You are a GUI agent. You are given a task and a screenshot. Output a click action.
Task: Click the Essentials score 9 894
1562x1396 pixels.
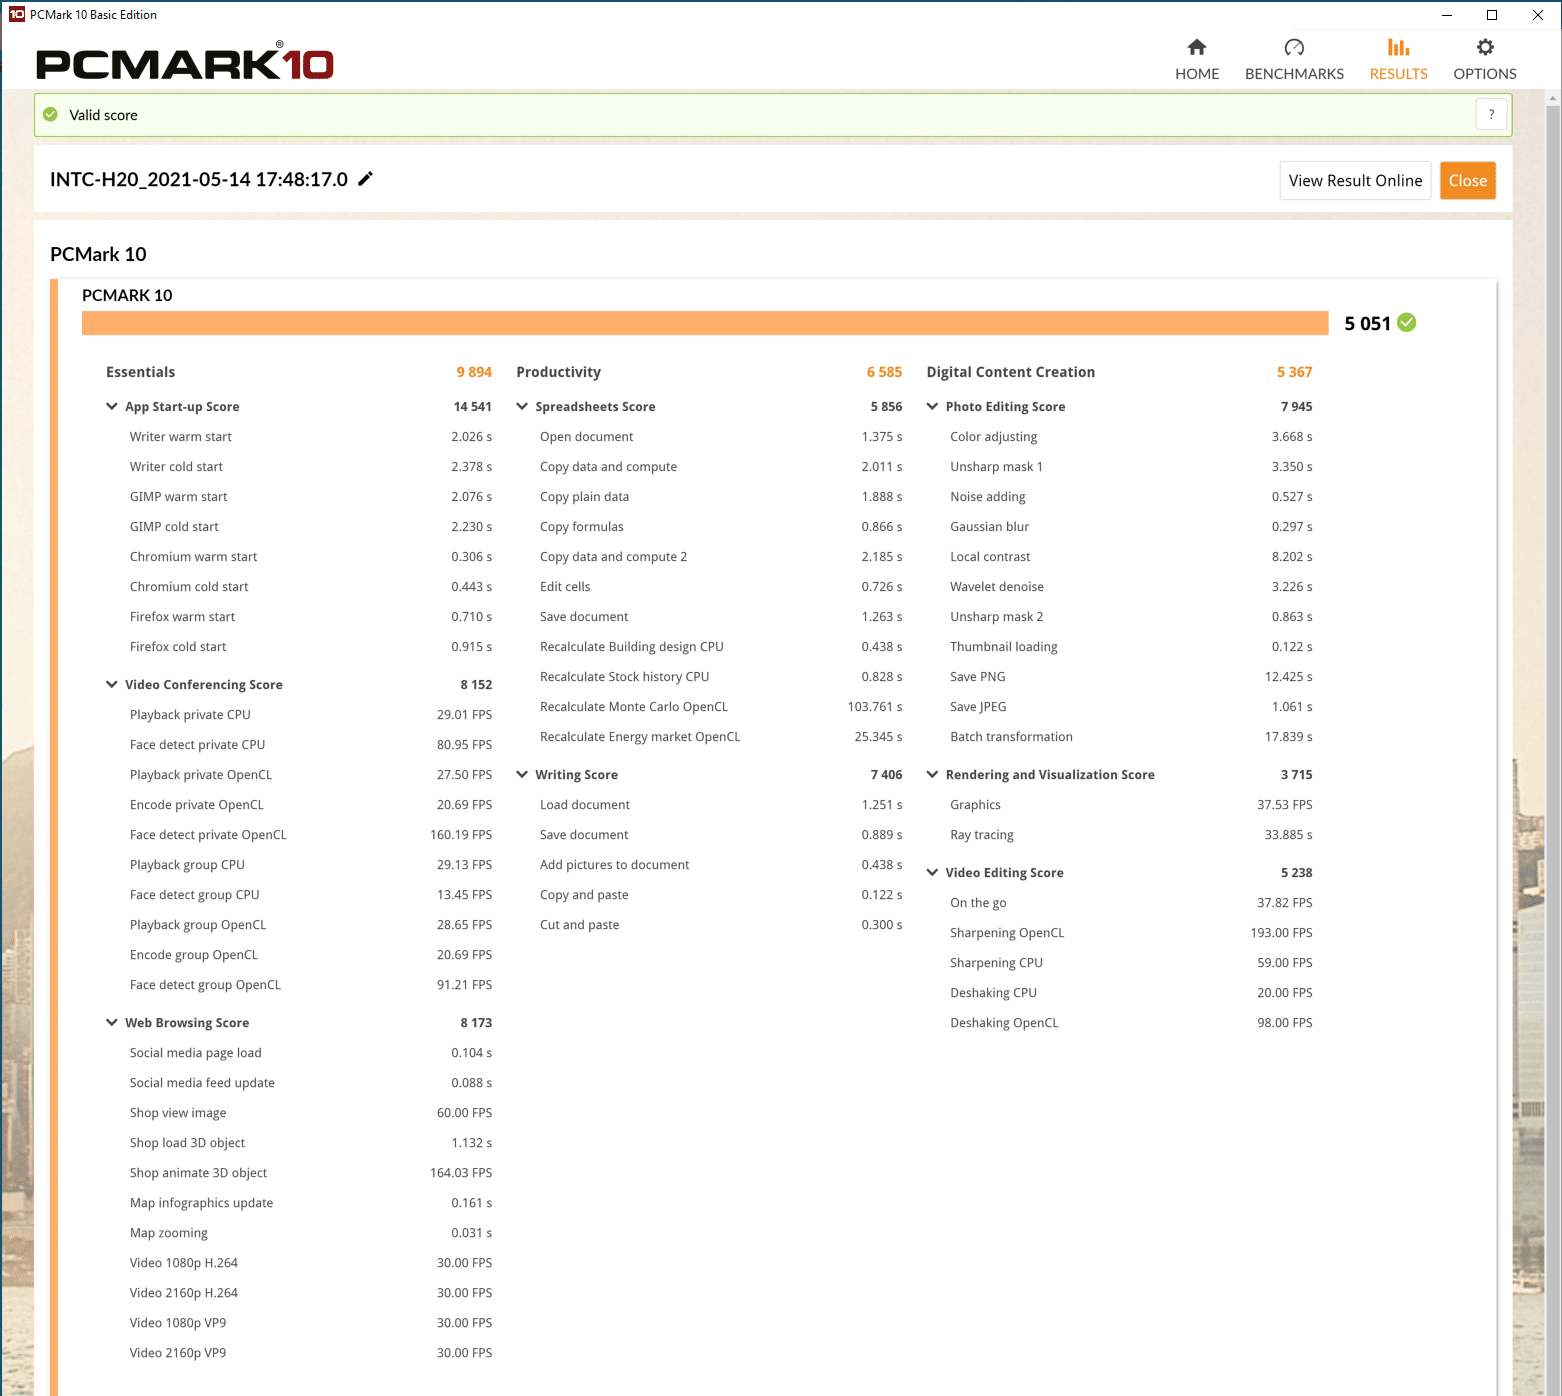474,372
